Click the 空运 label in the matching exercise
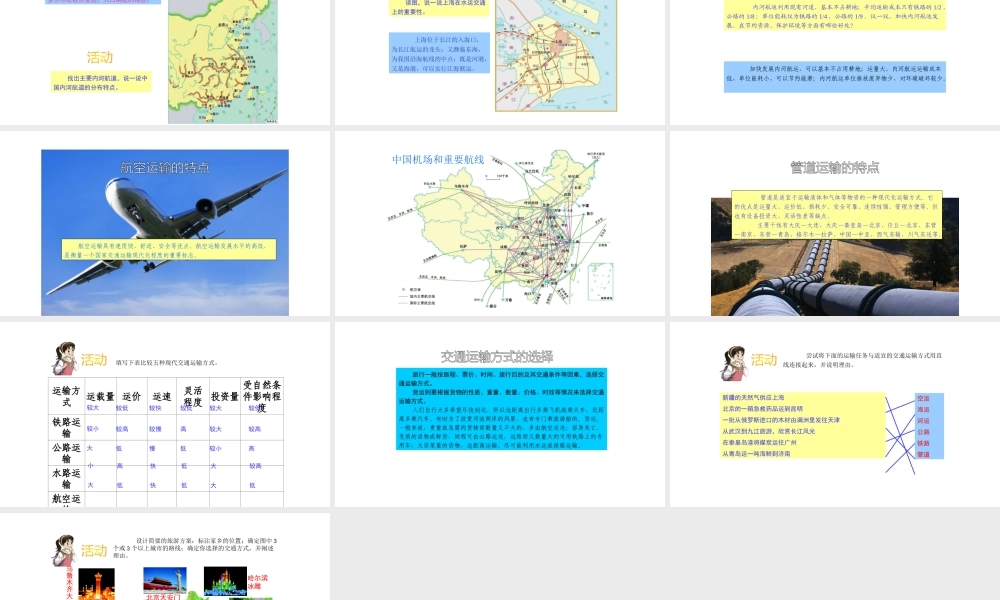 (923, 398)
